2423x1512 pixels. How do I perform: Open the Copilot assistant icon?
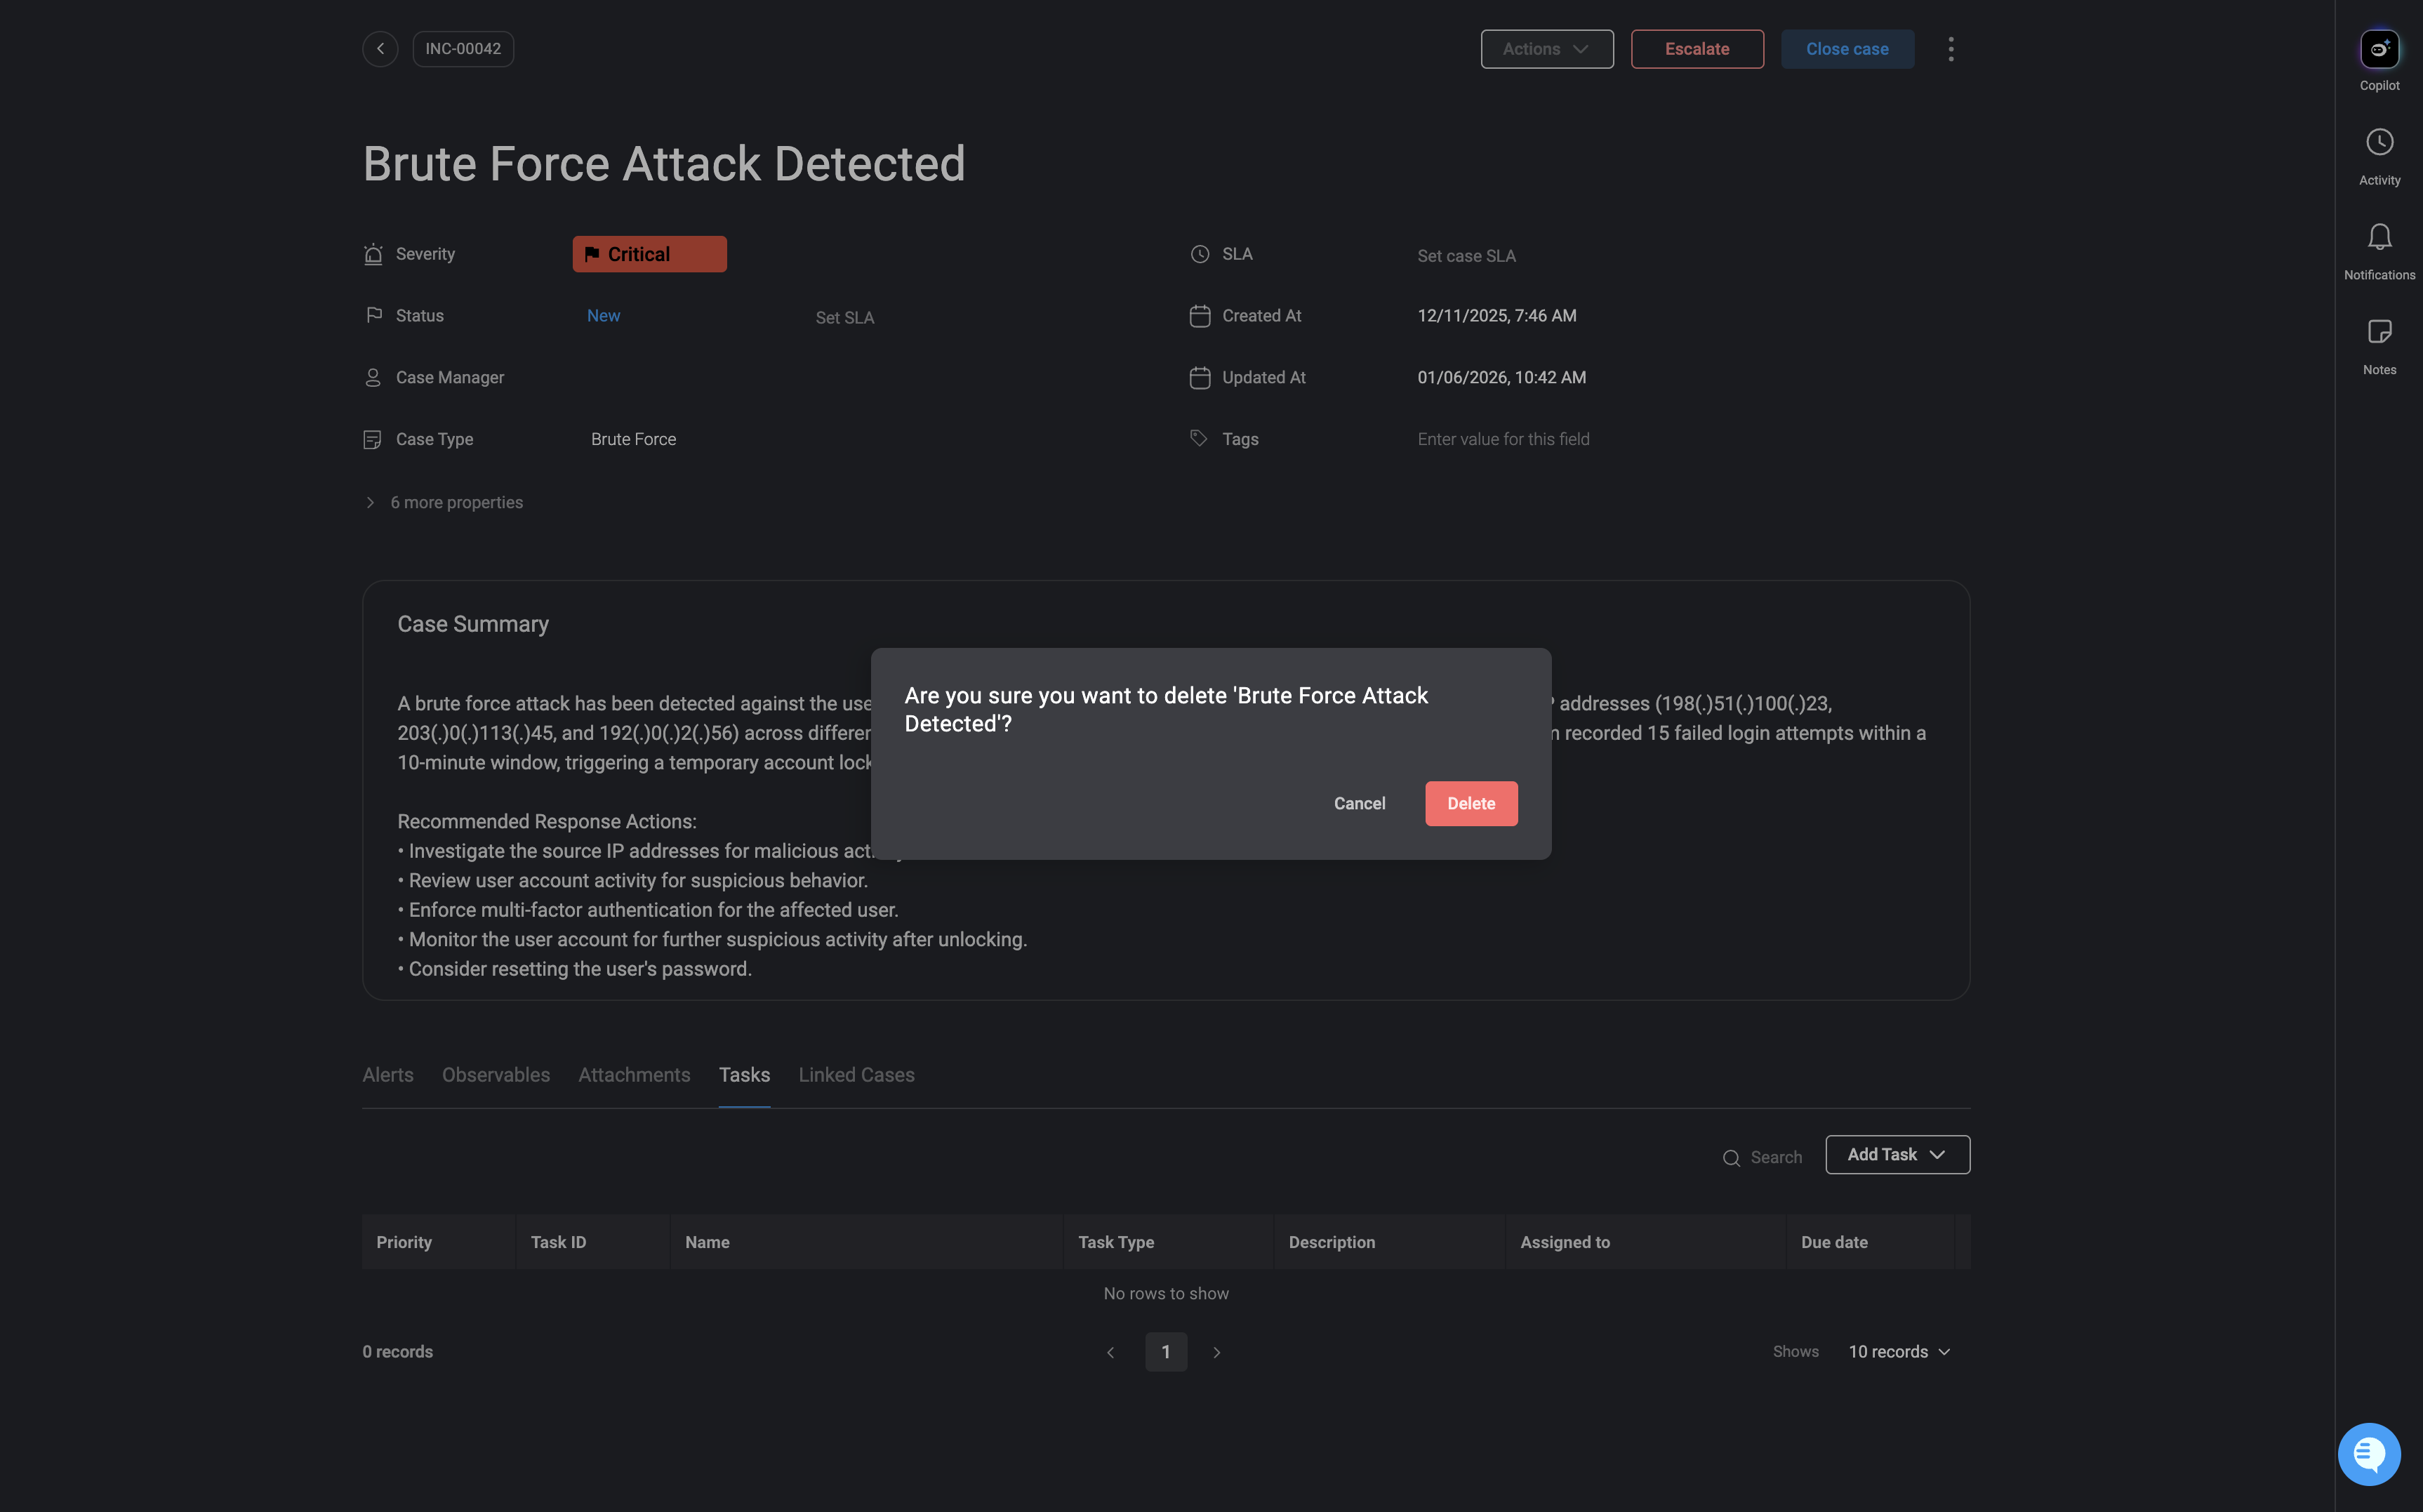[2379, 49]
